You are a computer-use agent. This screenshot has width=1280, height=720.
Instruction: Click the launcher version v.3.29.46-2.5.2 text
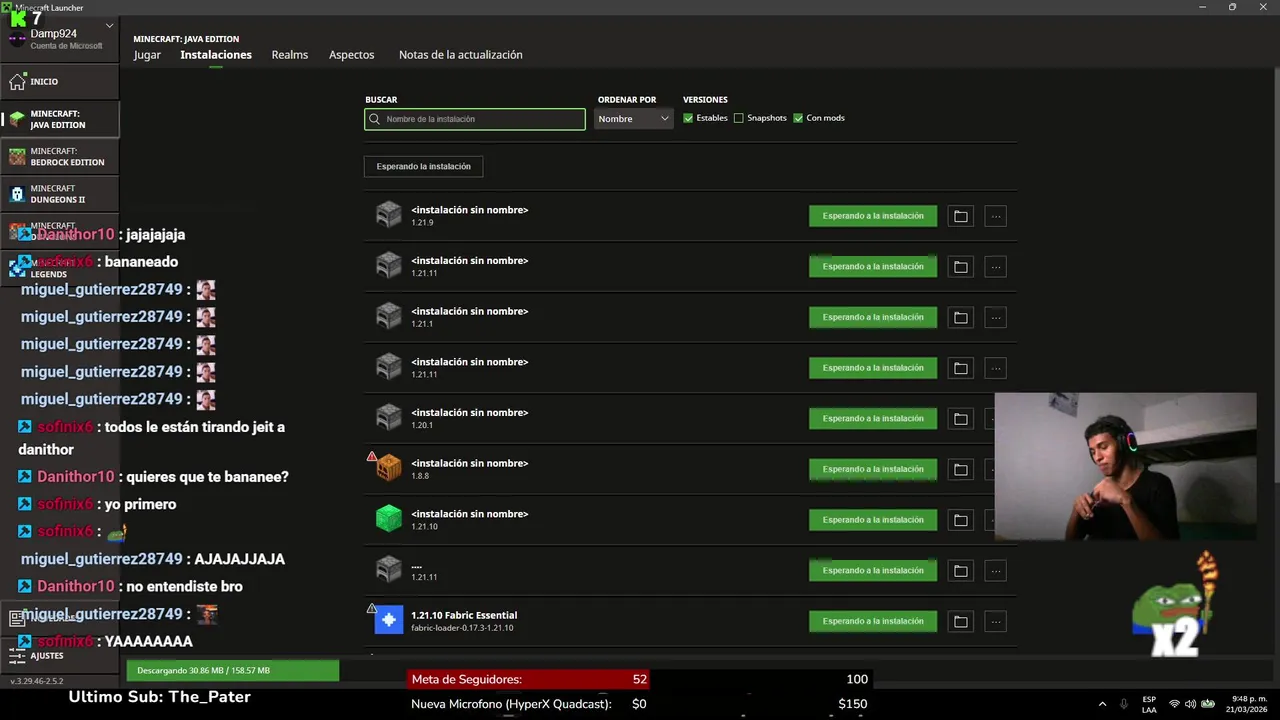[37, 681]
